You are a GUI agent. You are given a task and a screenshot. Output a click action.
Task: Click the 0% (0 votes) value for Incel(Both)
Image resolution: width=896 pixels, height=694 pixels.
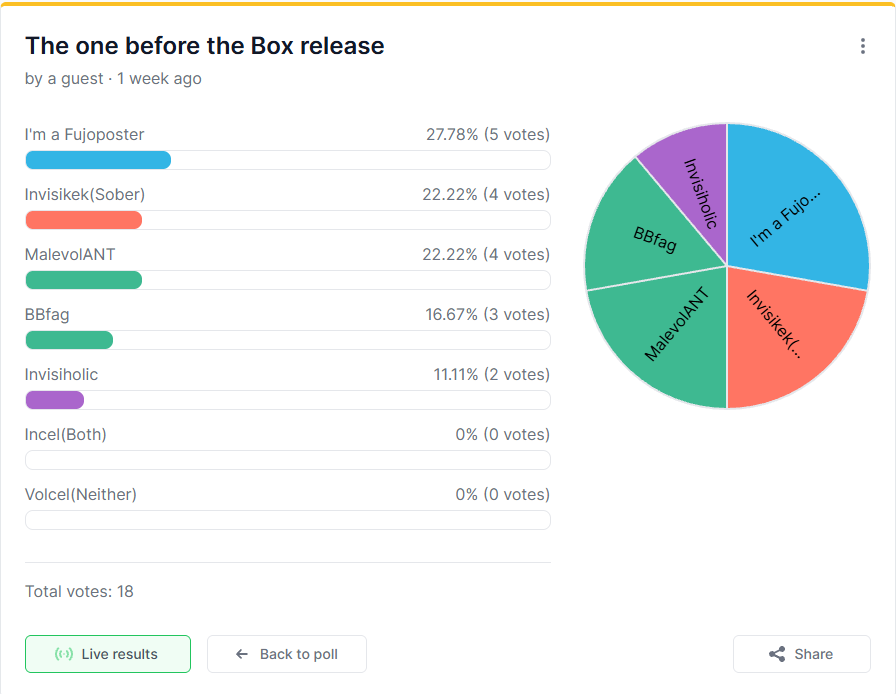(503, 434)
